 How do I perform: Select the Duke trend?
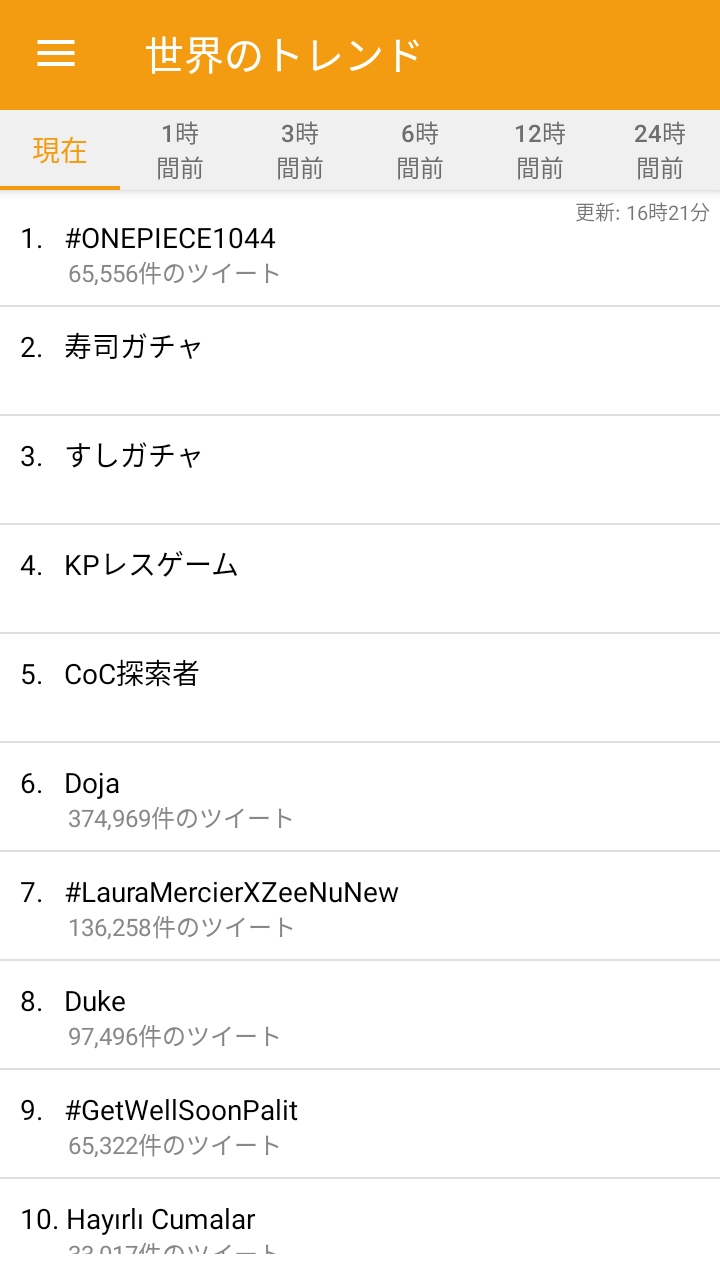[95, 1001]
